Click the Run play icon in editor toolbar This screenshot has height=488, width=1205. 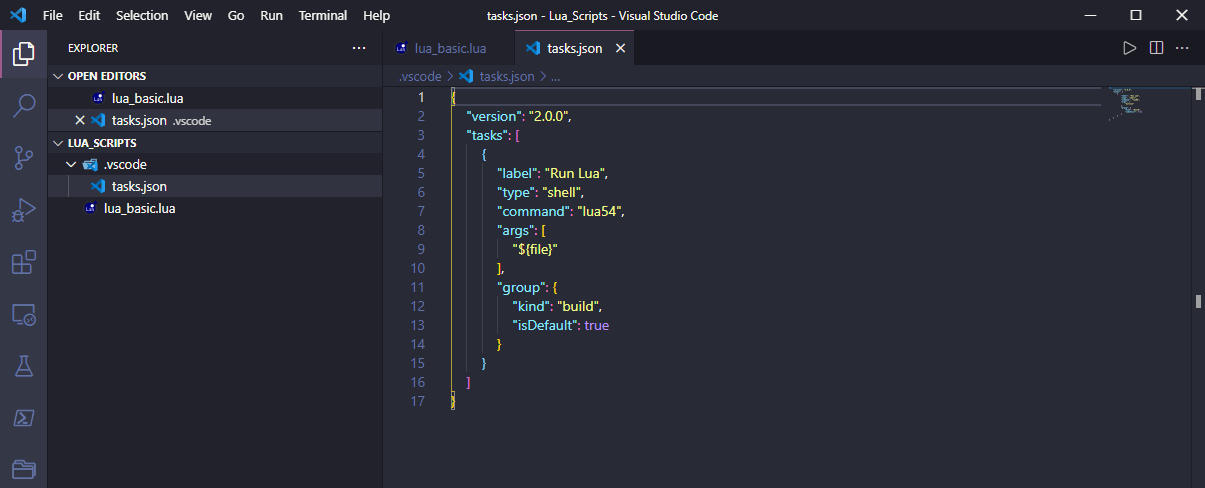click(x=1129, y=47)
